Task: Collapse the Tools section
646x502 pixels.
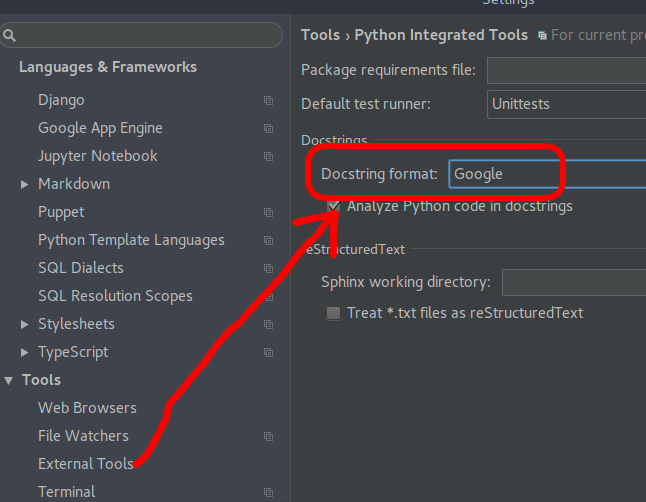Action: click(x=8, y=380)
